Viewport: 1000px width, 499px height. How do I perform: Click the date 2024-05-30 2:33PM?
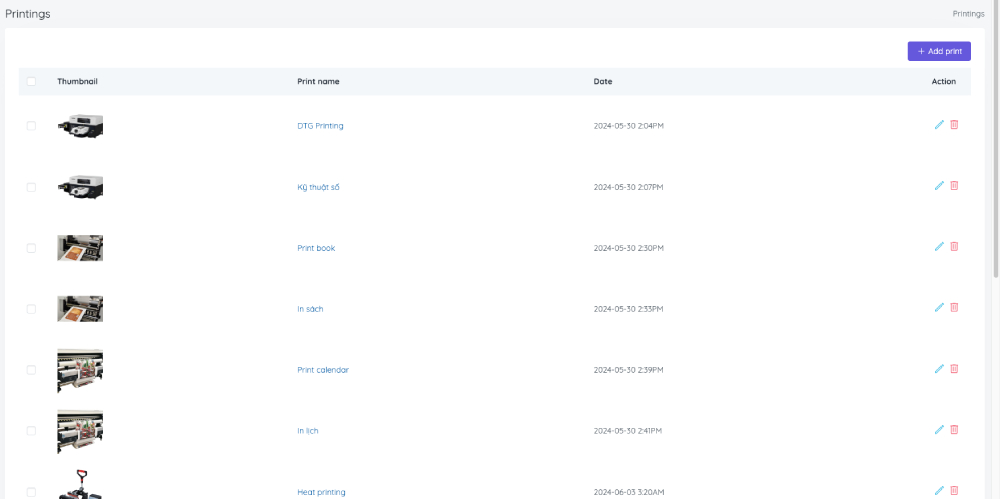click(629, 309)
